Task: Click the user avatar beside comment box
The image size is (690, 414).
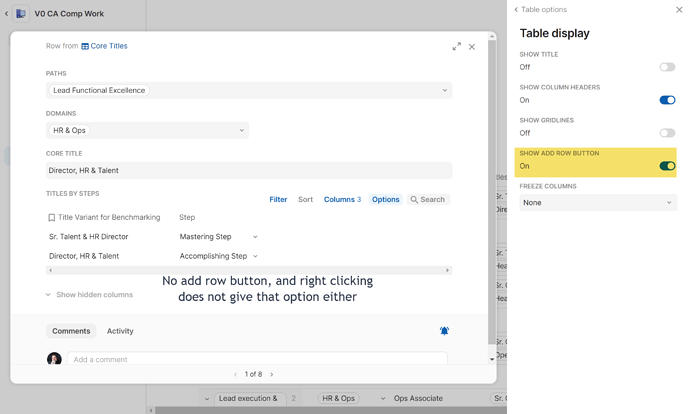Action: coord(54,359)
